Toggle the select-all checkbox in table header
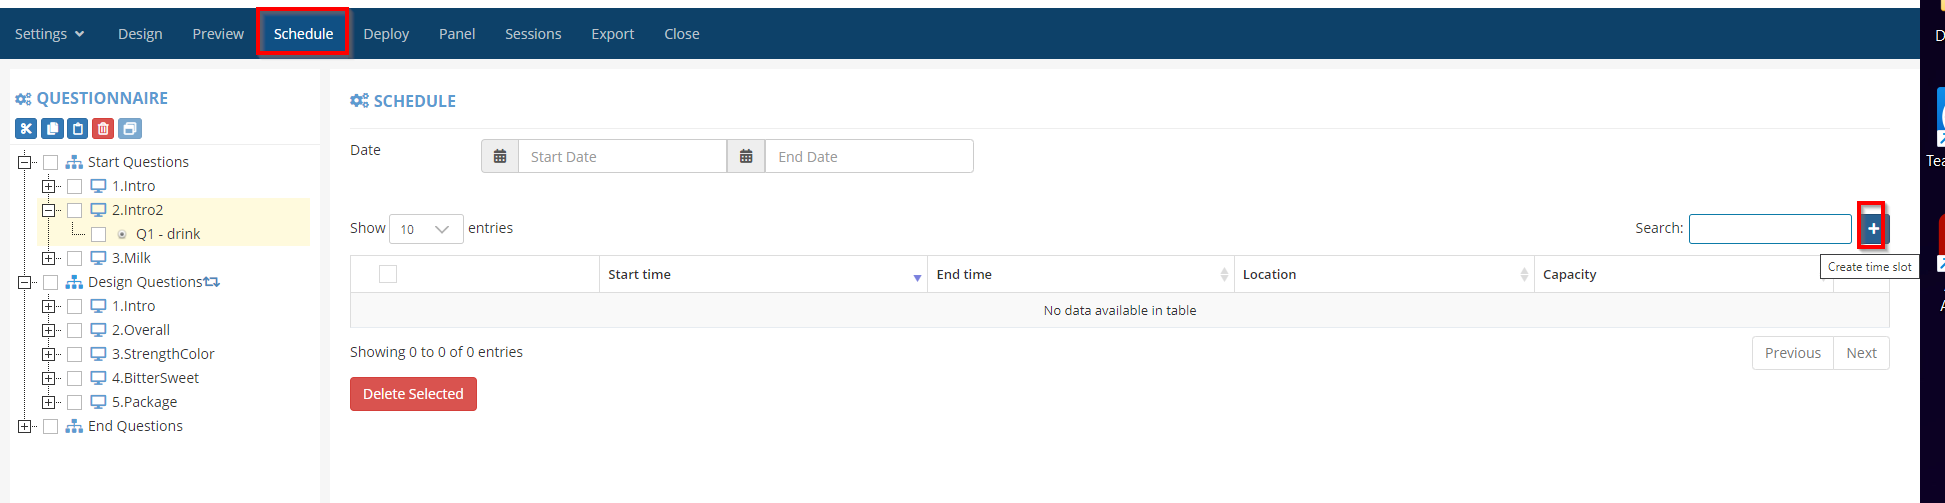 pos(388,274)
